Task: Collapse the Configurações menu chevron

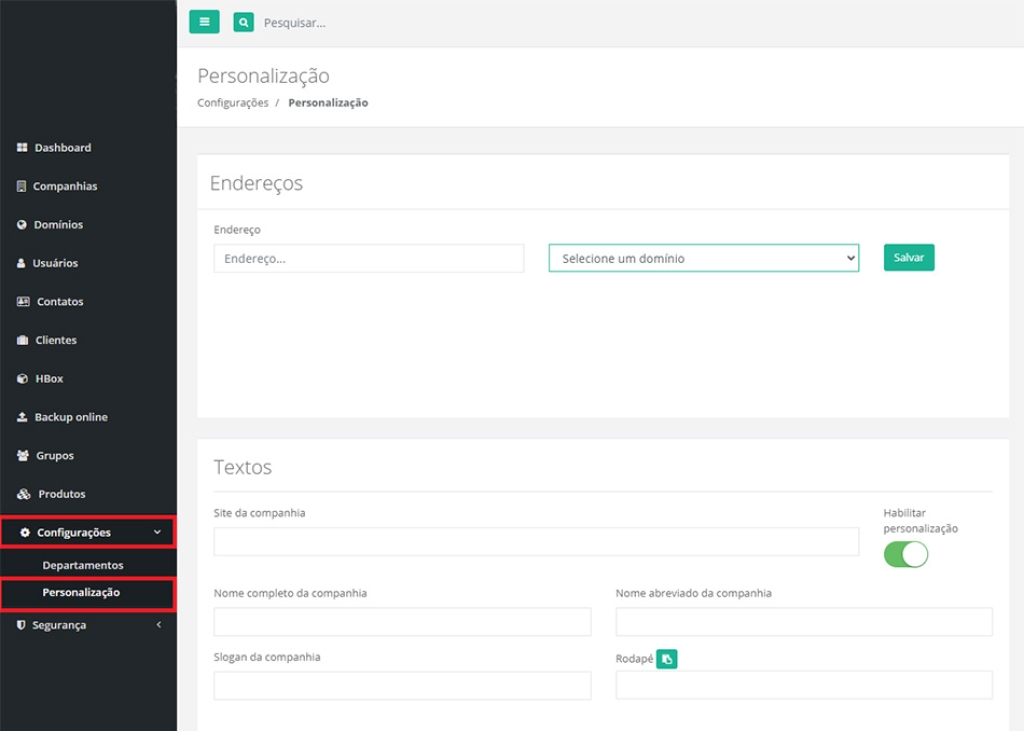Action: coord(157,532)
